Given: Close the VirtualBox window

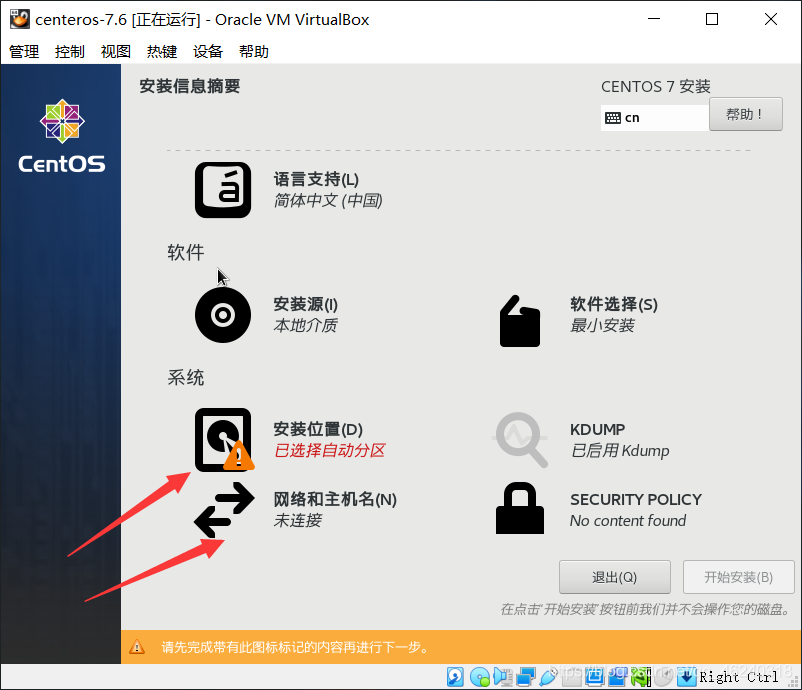Looking at the screenshot, I should [771, 19].
